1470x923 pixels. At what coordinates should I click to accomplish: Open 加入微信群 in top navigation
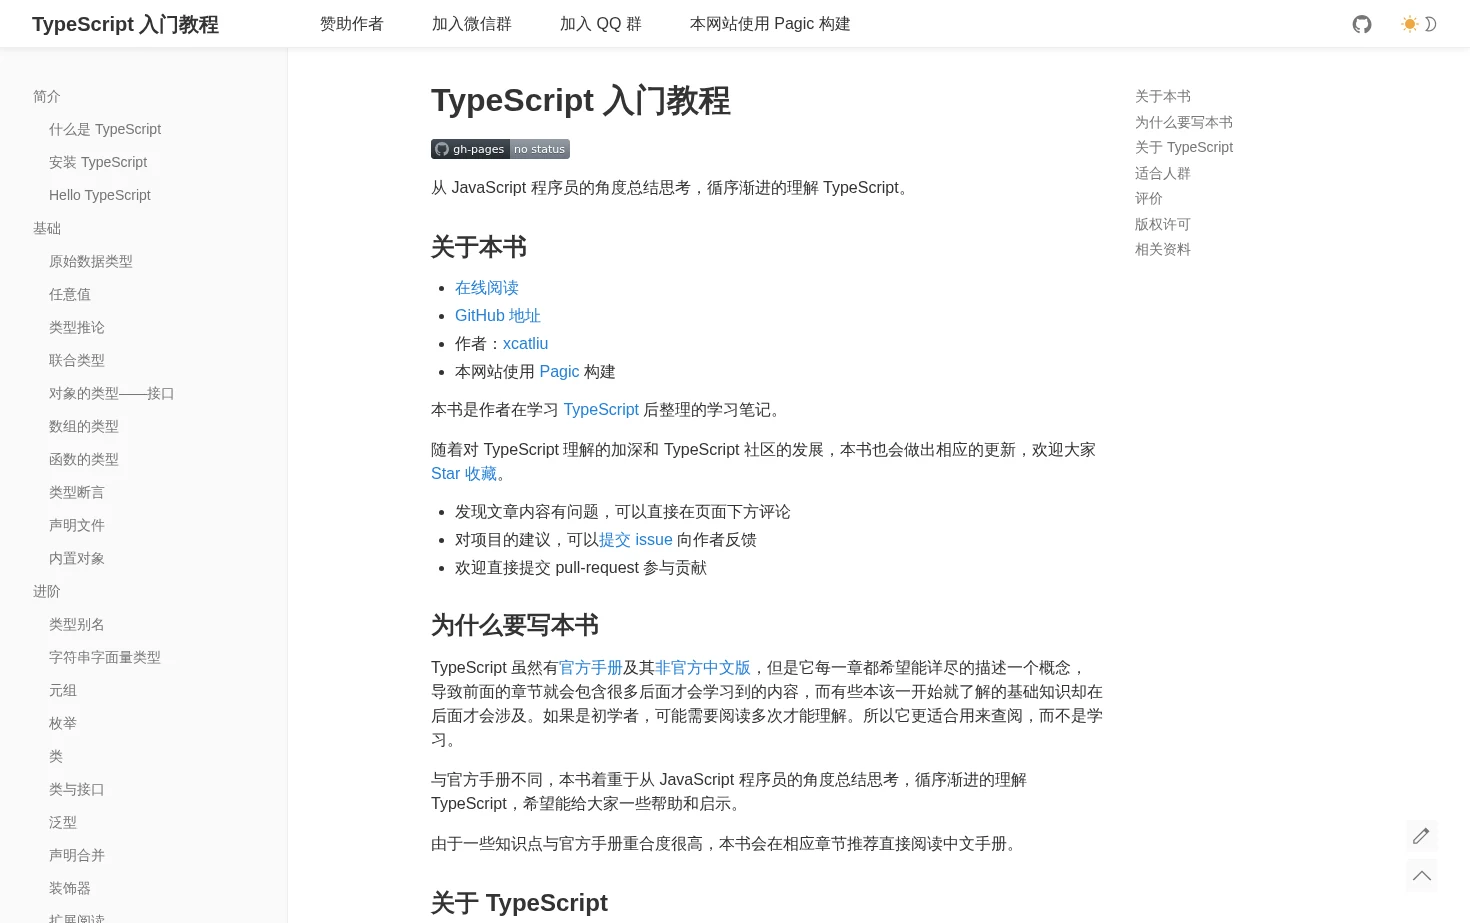coord(472,24)
